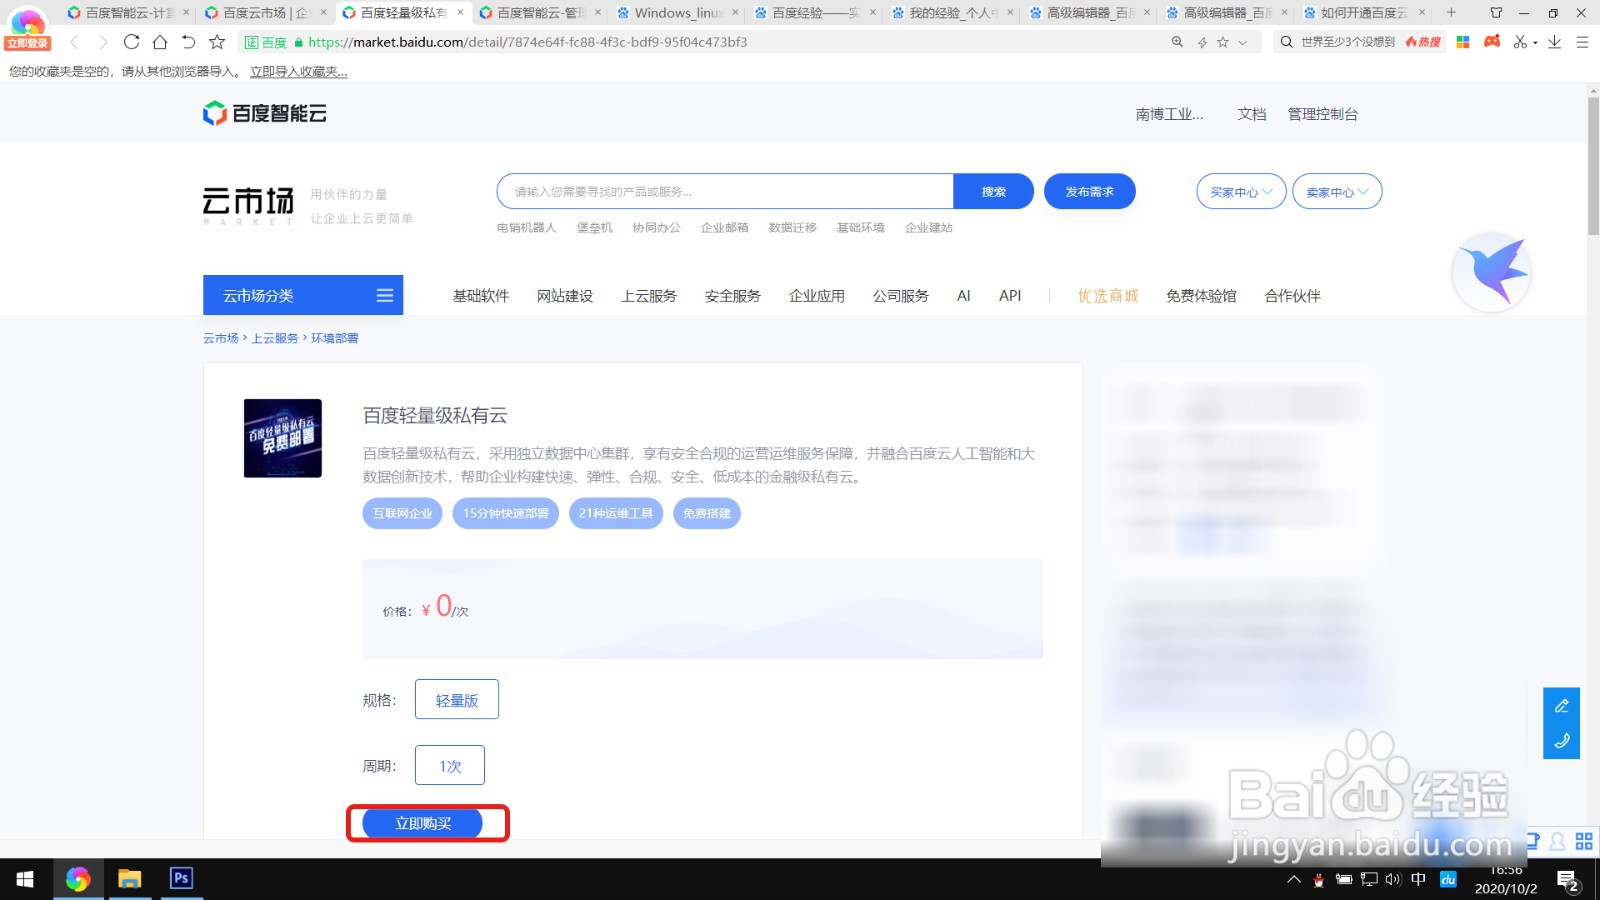
Task: Expand the 卖家中心 dropdown
Action: point(1337,192)
